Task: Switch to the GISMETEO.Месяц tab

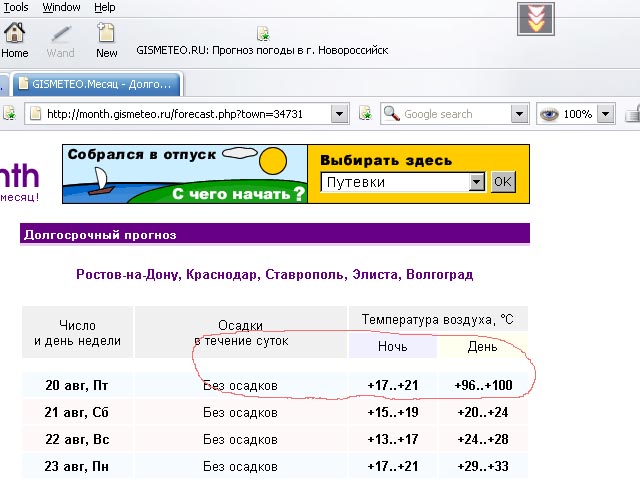Action: click(98, 83)
